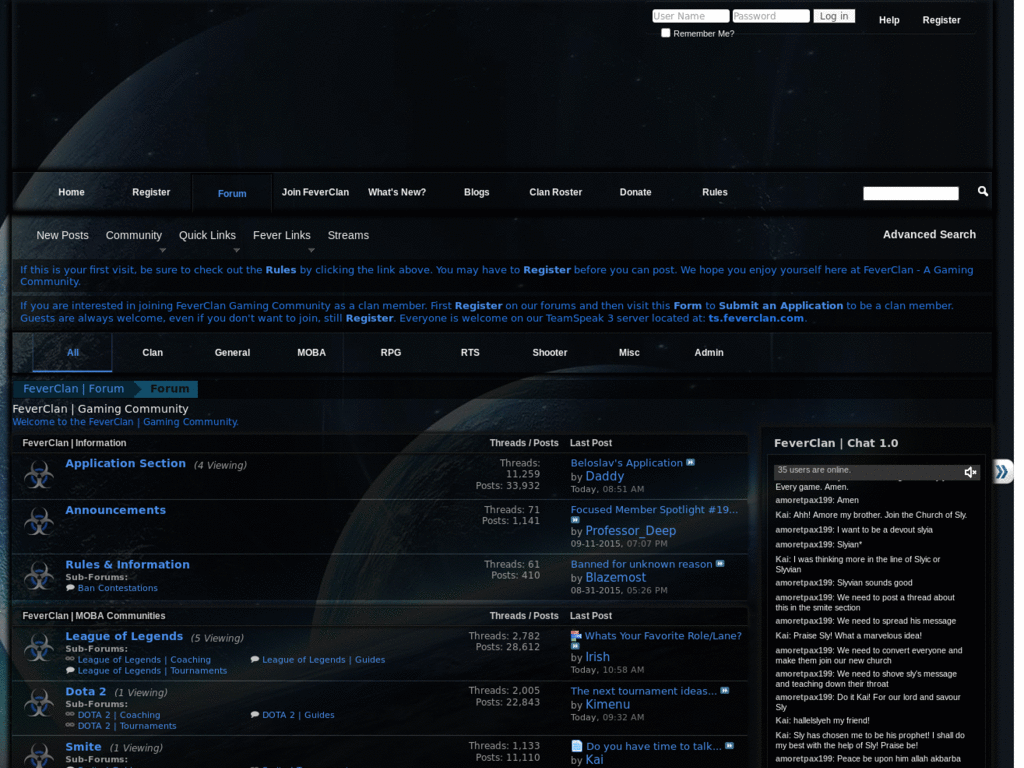Select the General category tab
This screenshot has height=768, width=1024.
pos(232,352)
